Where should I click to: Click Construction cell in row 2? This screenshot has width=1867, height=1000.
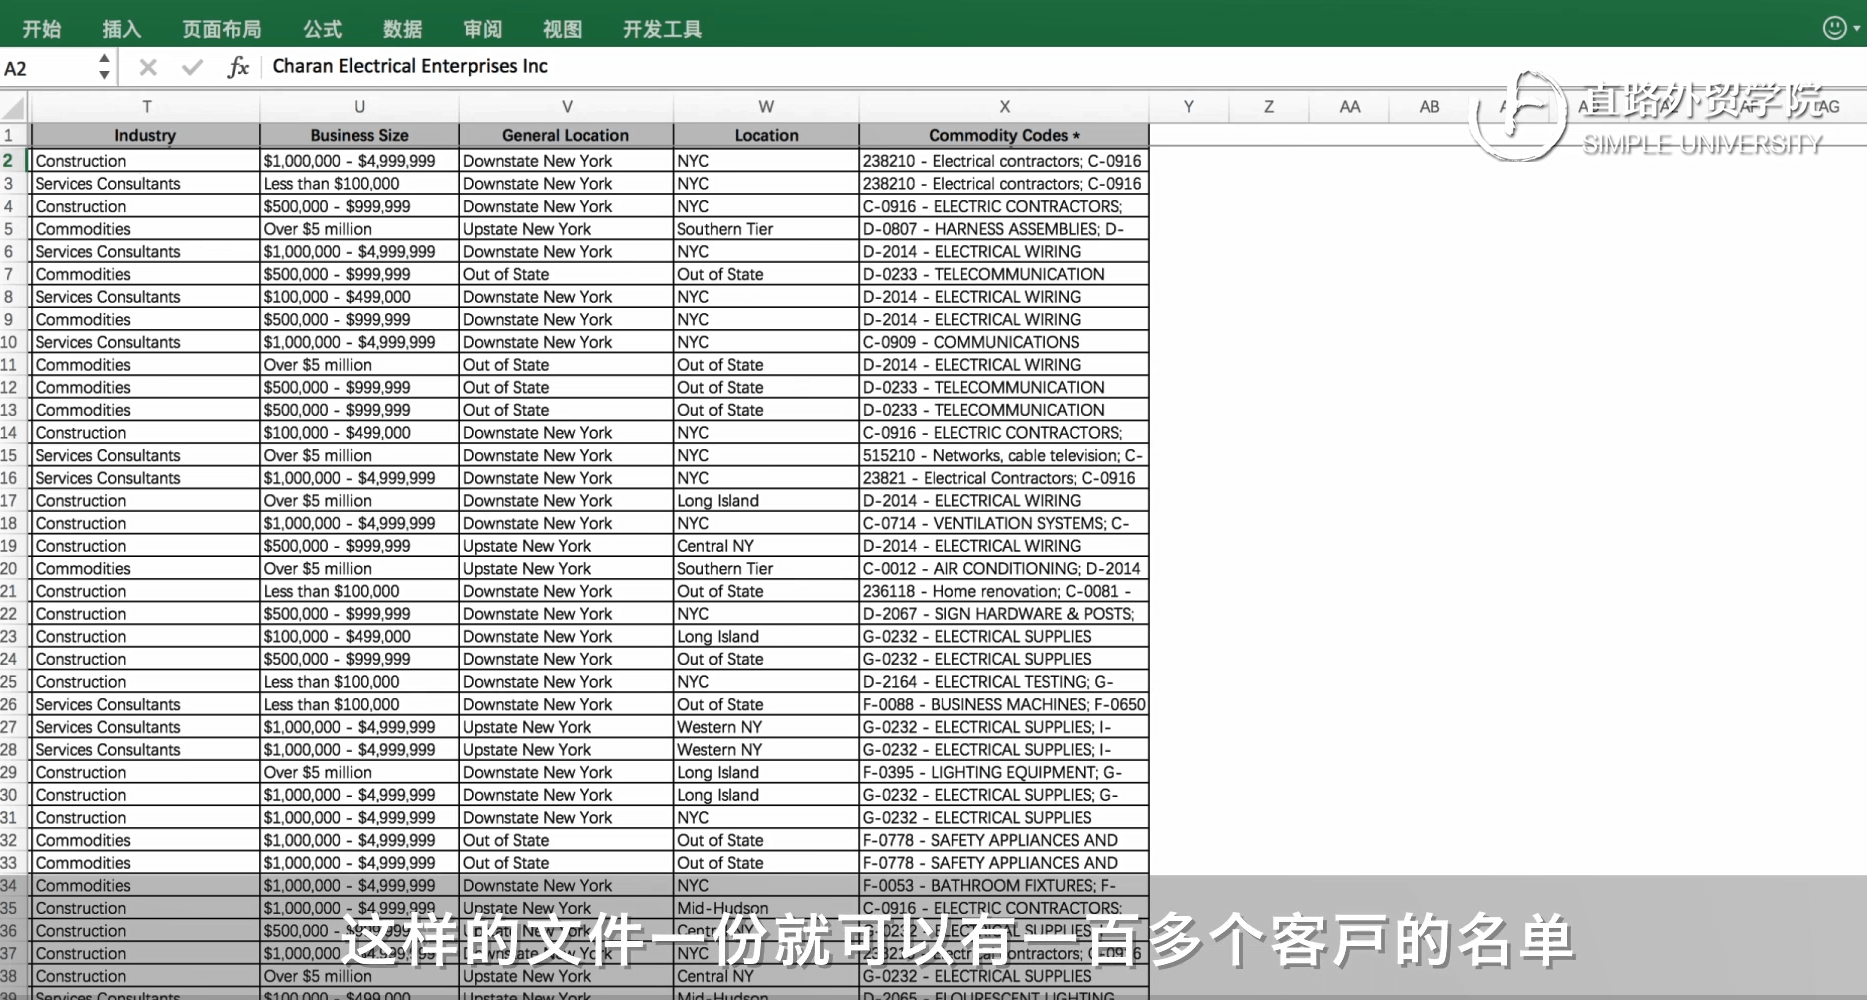pyautogui.click(x=146, y=161)
